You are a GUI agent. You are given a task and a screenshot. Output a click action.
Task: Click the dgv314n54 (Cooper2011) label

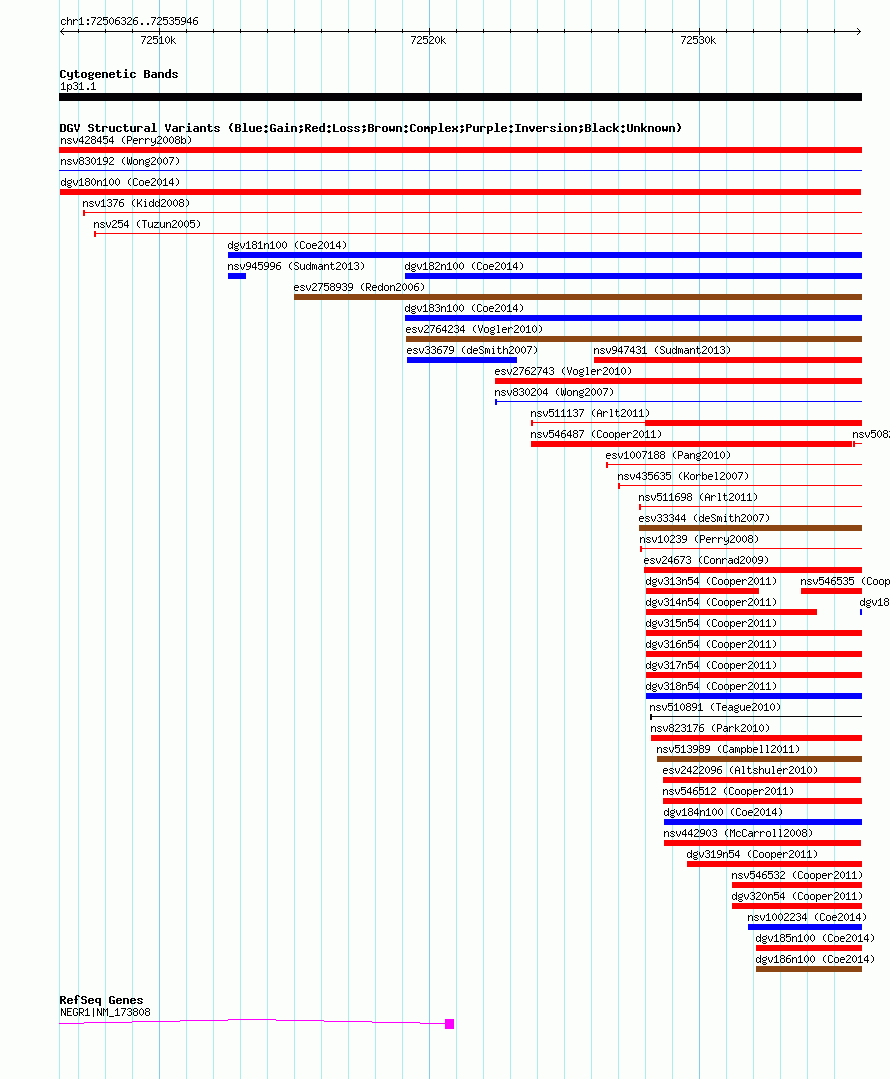[x=711, y=602]
